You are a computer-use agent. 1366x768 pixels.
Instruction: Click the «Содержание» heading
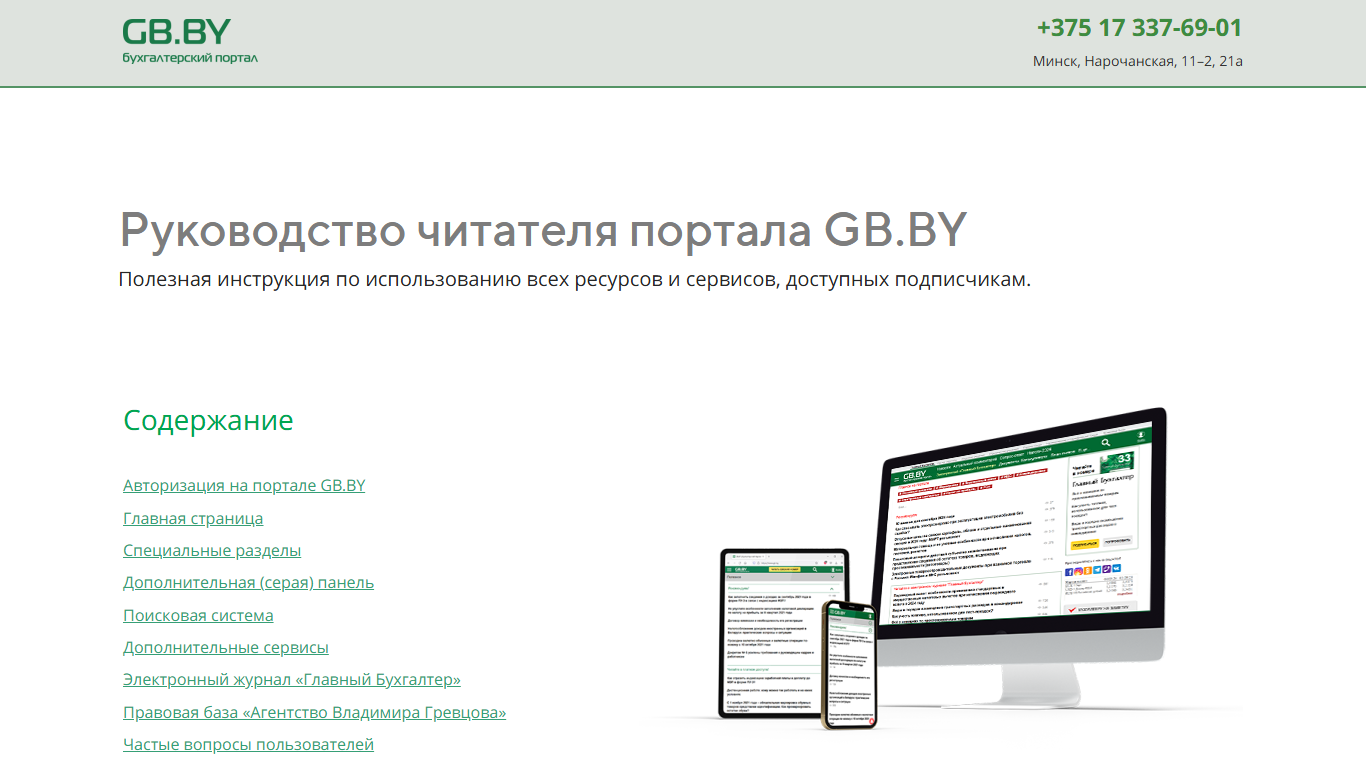coord(208,420)
